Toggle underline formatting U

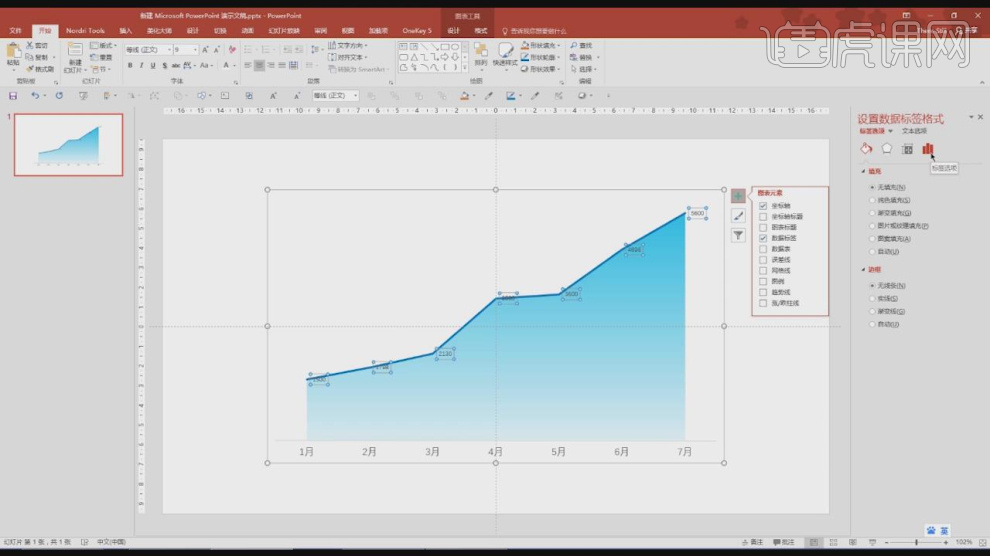click(153, 66)
